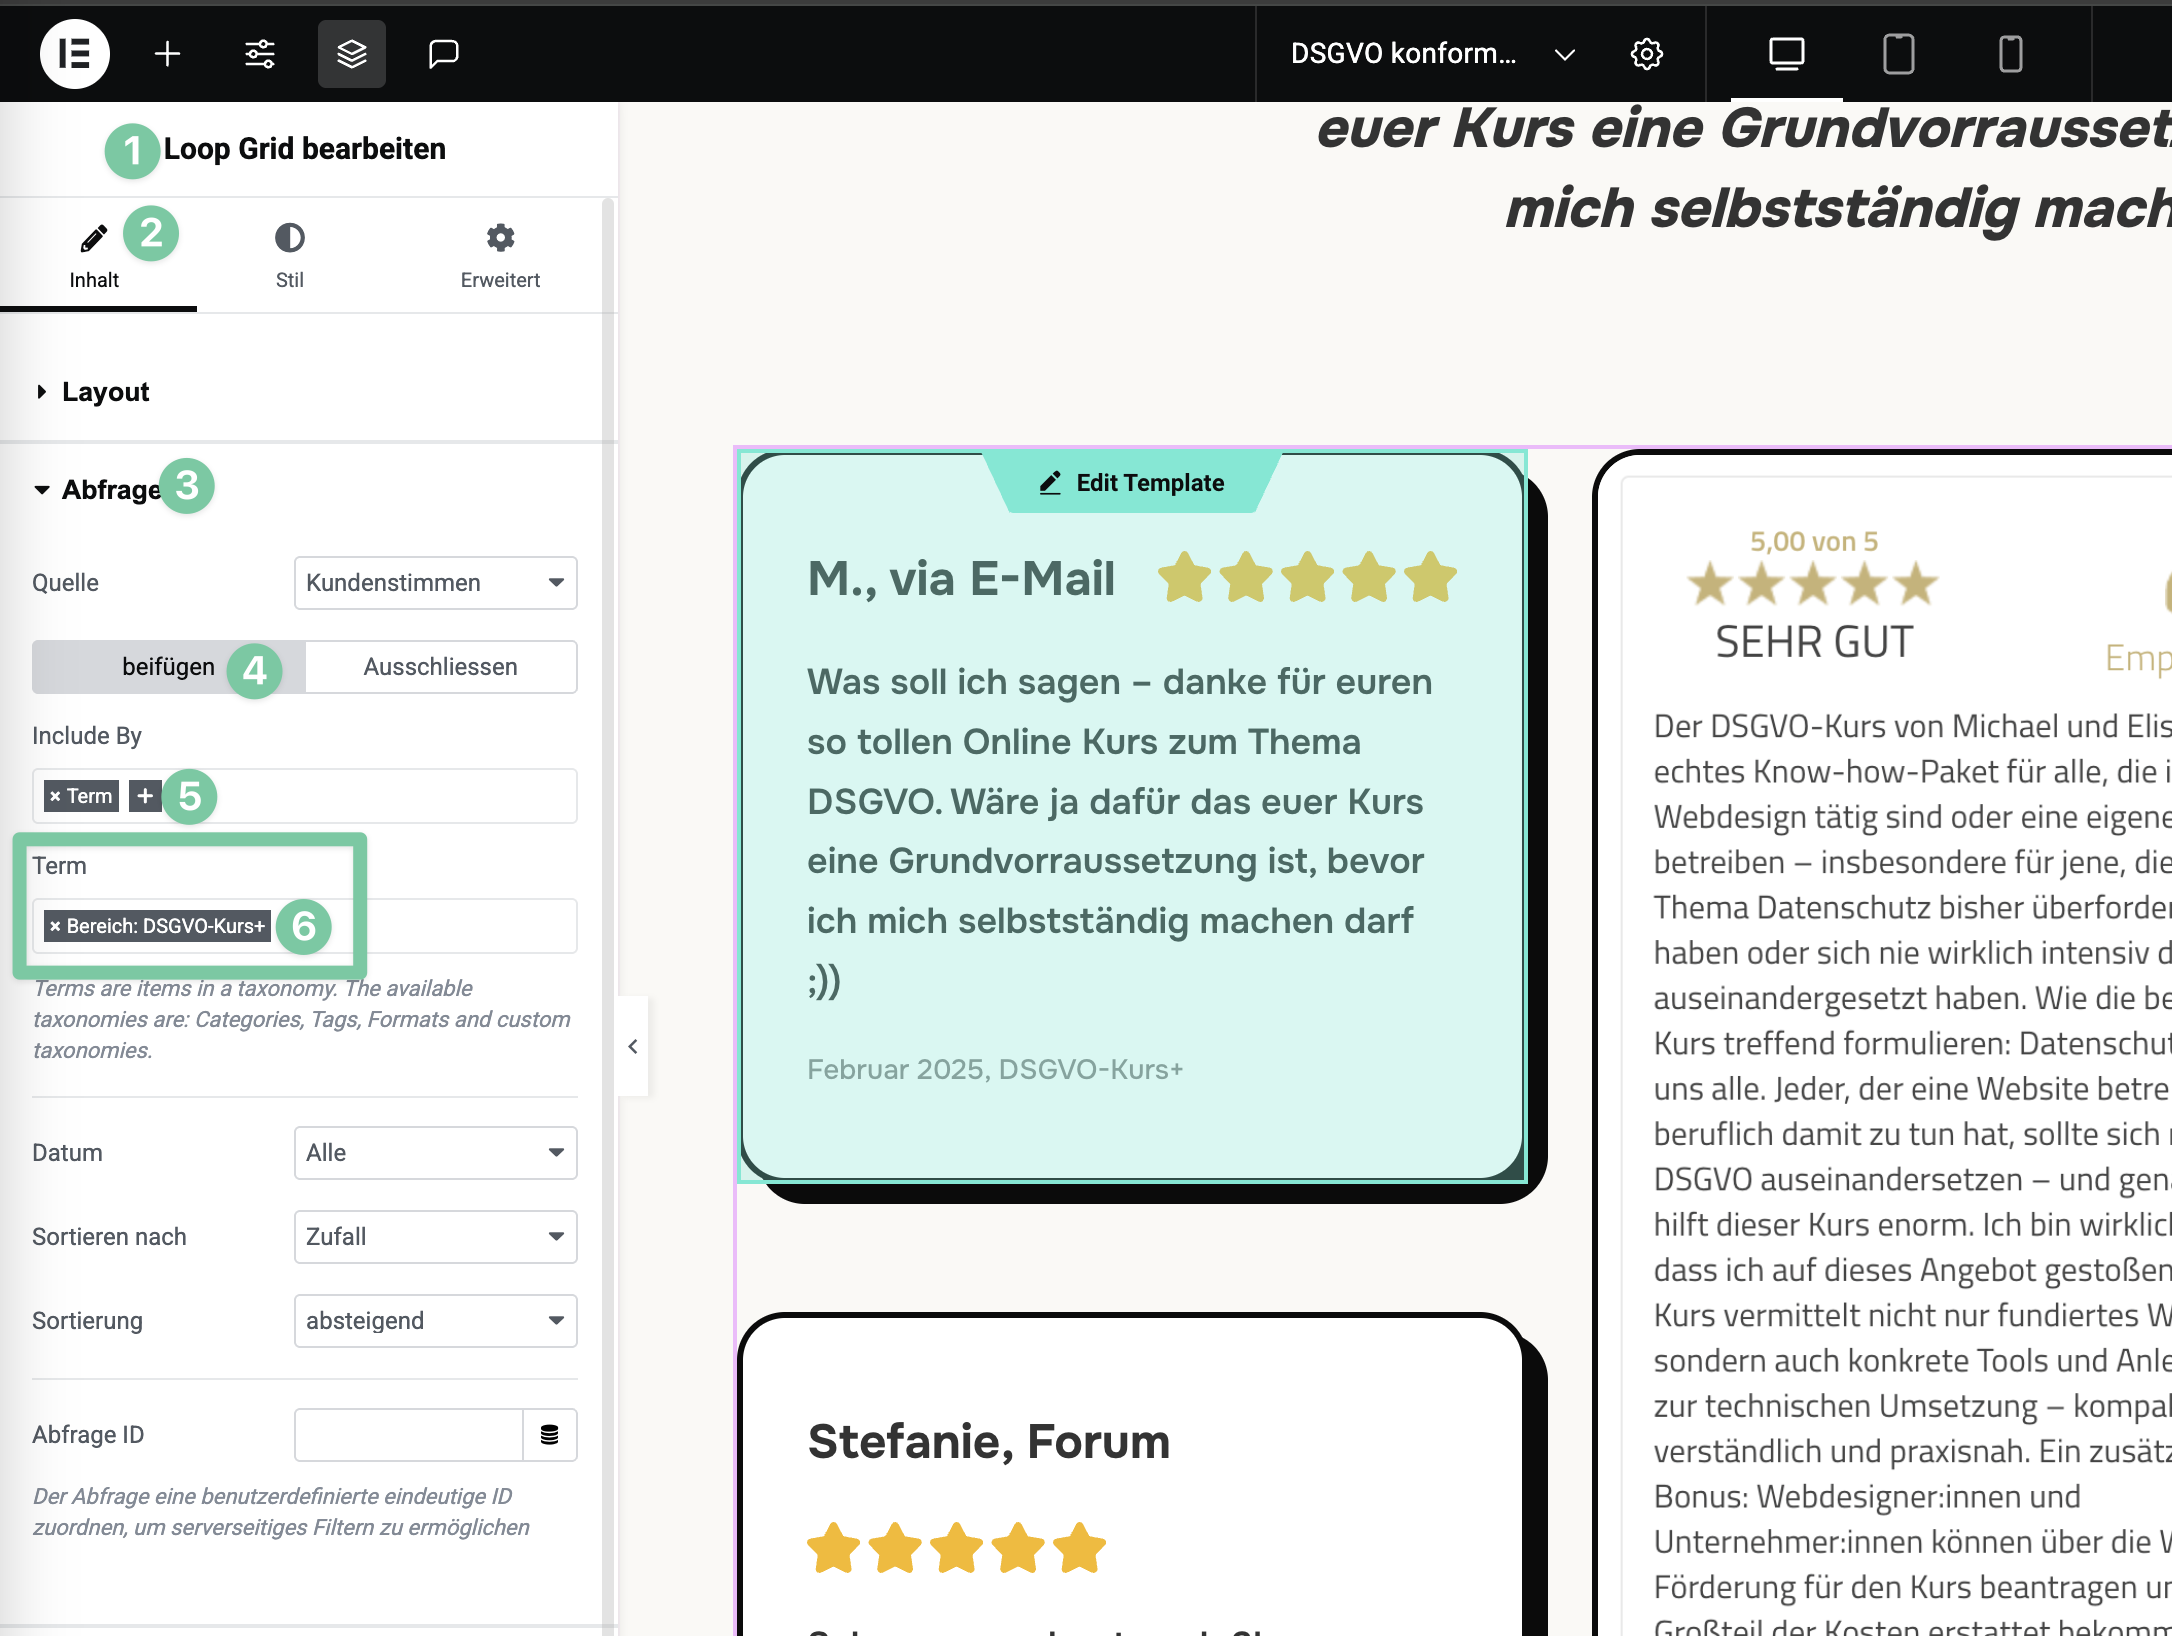Select the Ausschliessen toggle option
Image resolution: width=2172 pixels, height=1636 pixels.
point(441,667)
